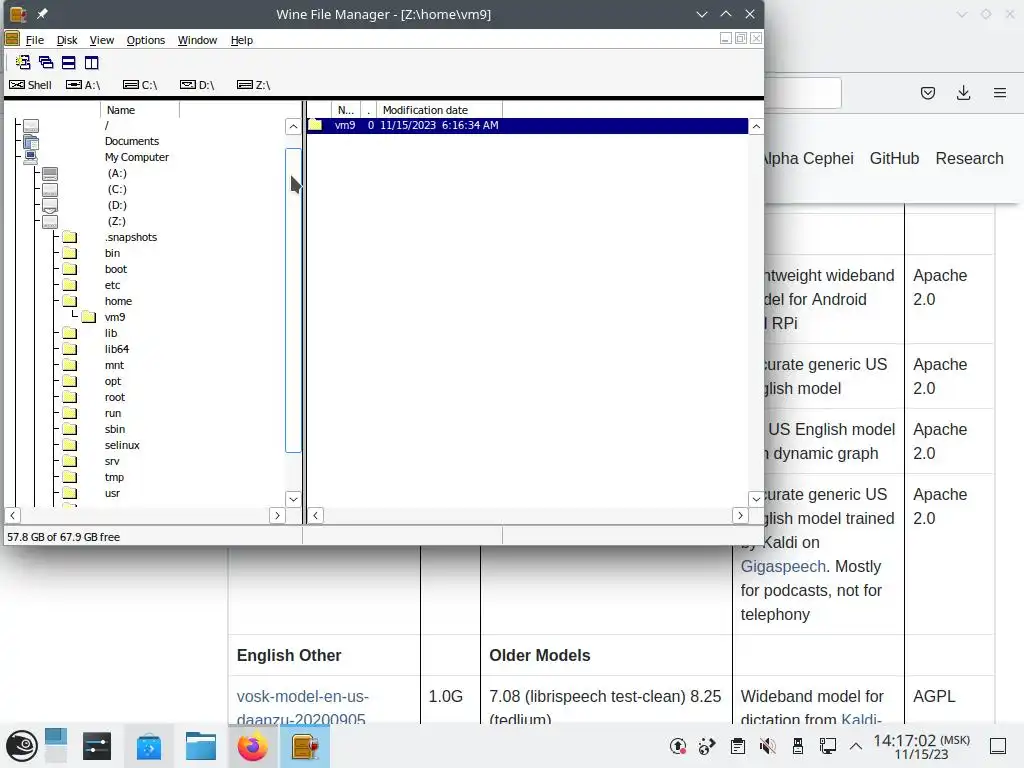Click the tree pane scroll-down arrow
The image size is (1024, 768).
pos(293,499)
